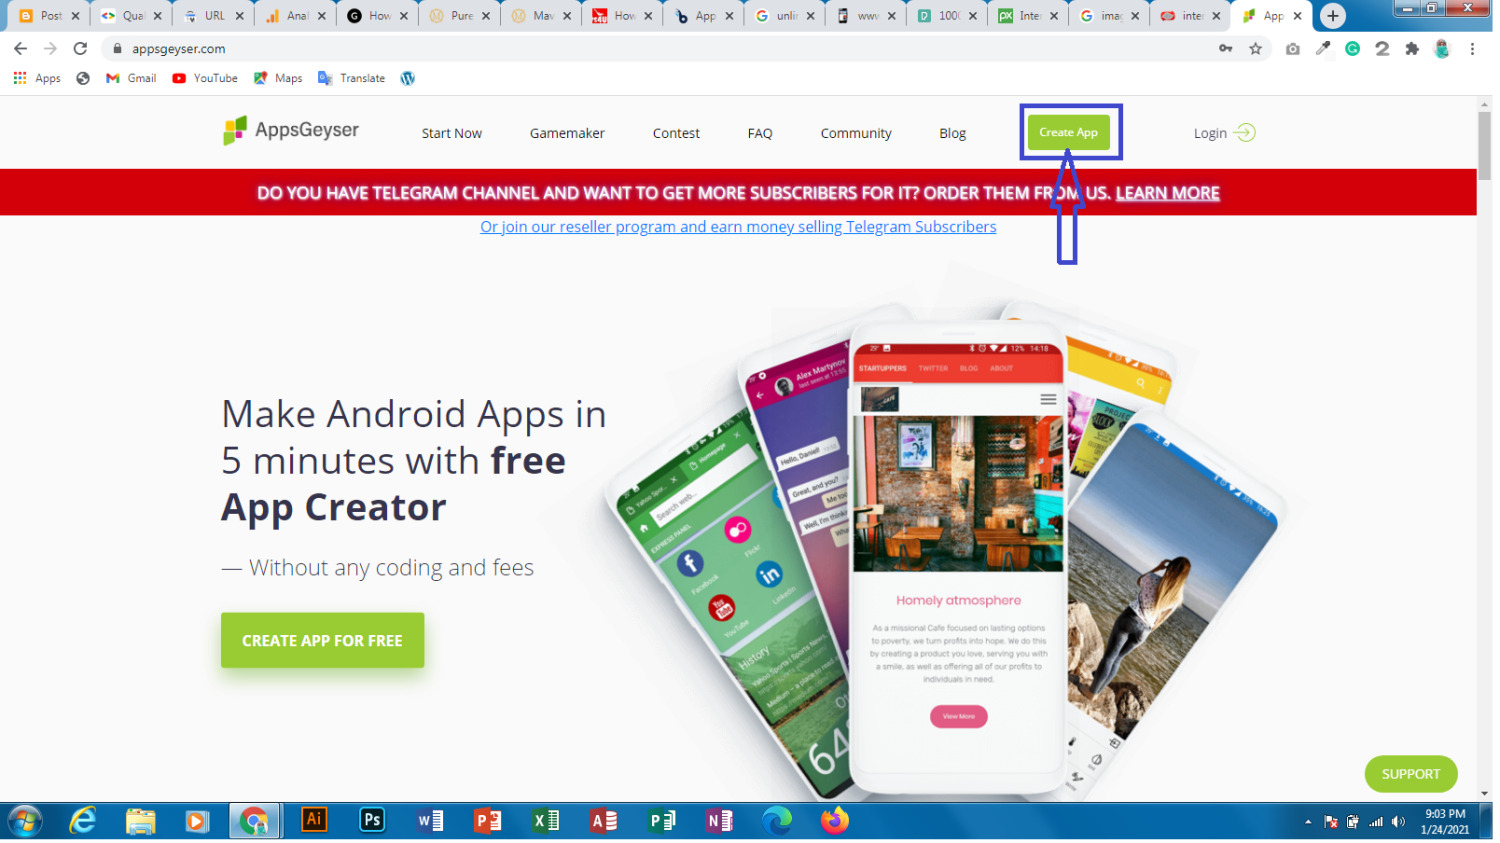Open Adobe Illustrator from taskbar
This screenshot has height=843, width=1500.
(314, 821)
